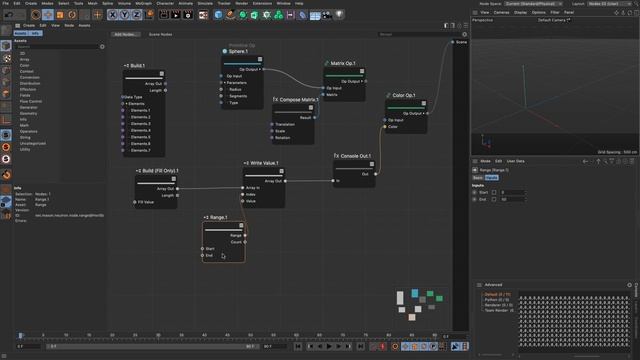Select the Math asset category
Image resolution: width=640 pixels, height=360 pixels.
(x=24, y=125)
